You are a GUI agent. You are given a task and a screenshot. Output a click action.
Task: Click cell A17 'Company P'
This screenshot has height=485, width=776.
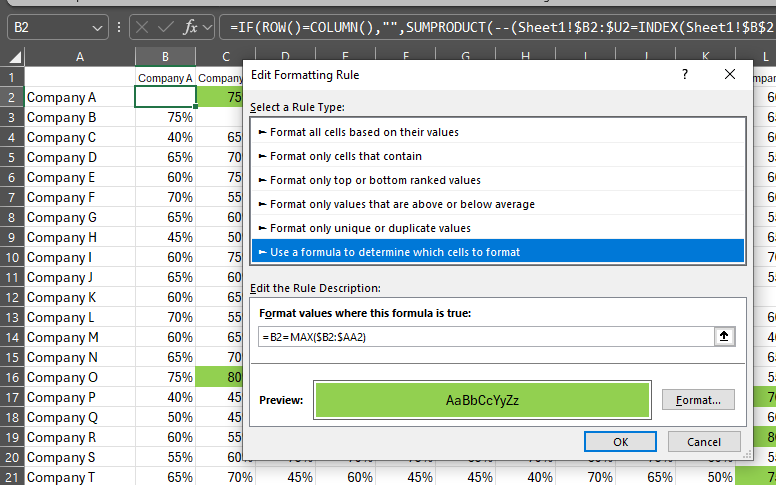[x=80, y=397]
